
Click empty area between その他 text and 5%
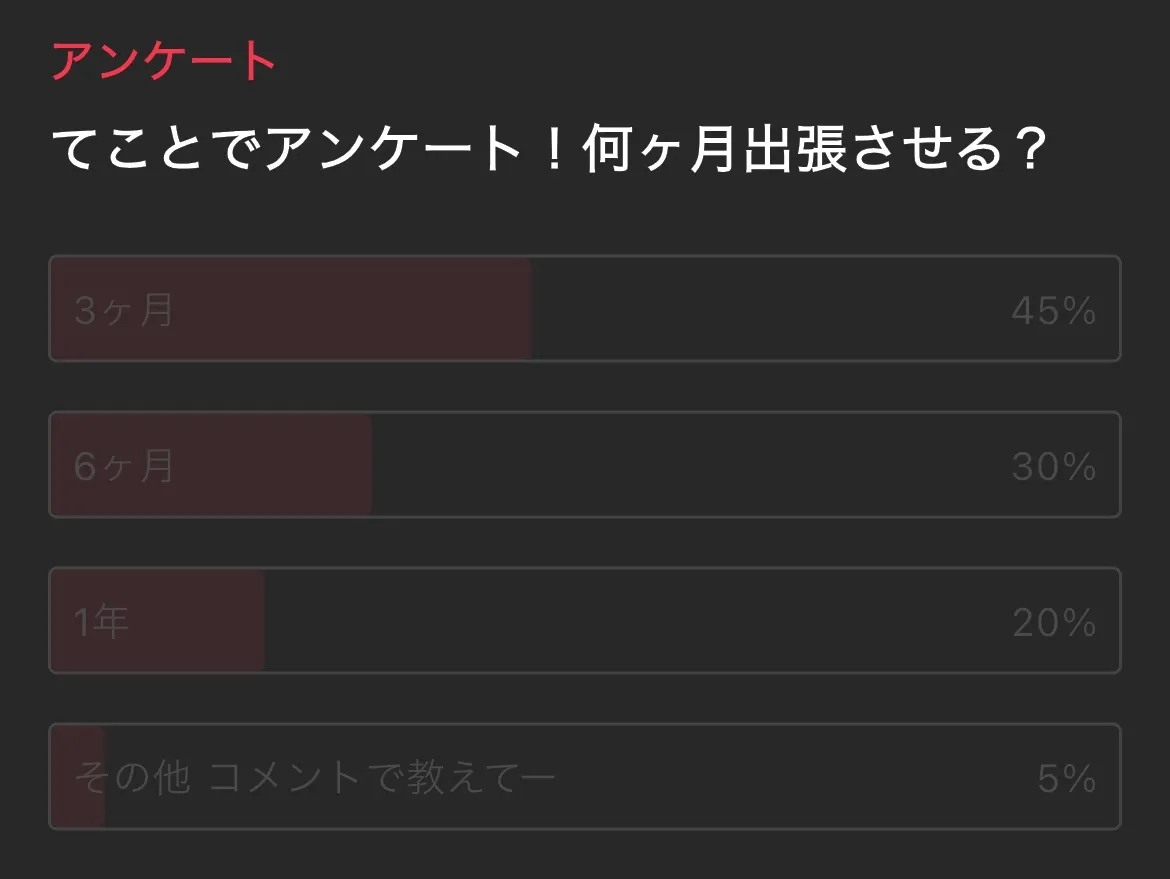pos(800,777)
